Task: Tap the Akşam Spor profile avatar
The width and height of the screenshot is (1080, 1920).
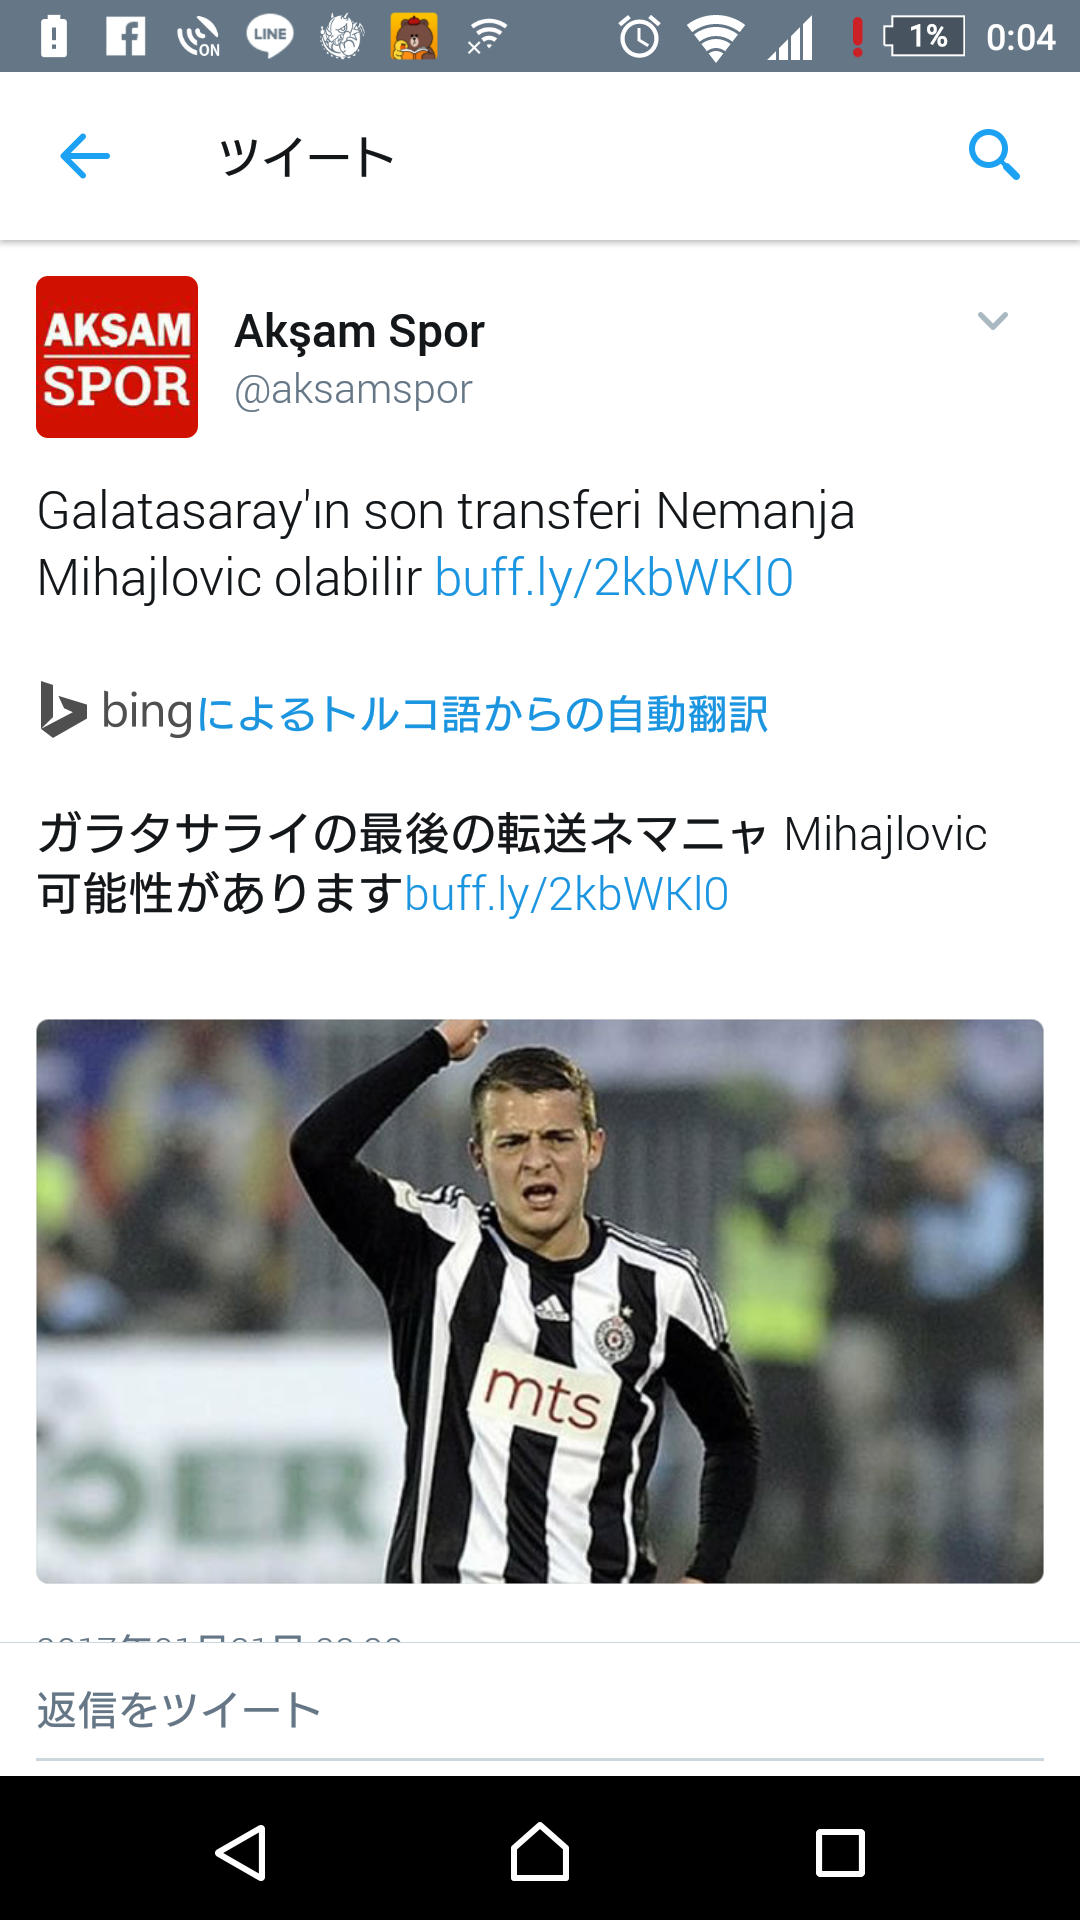Action: 117,357
